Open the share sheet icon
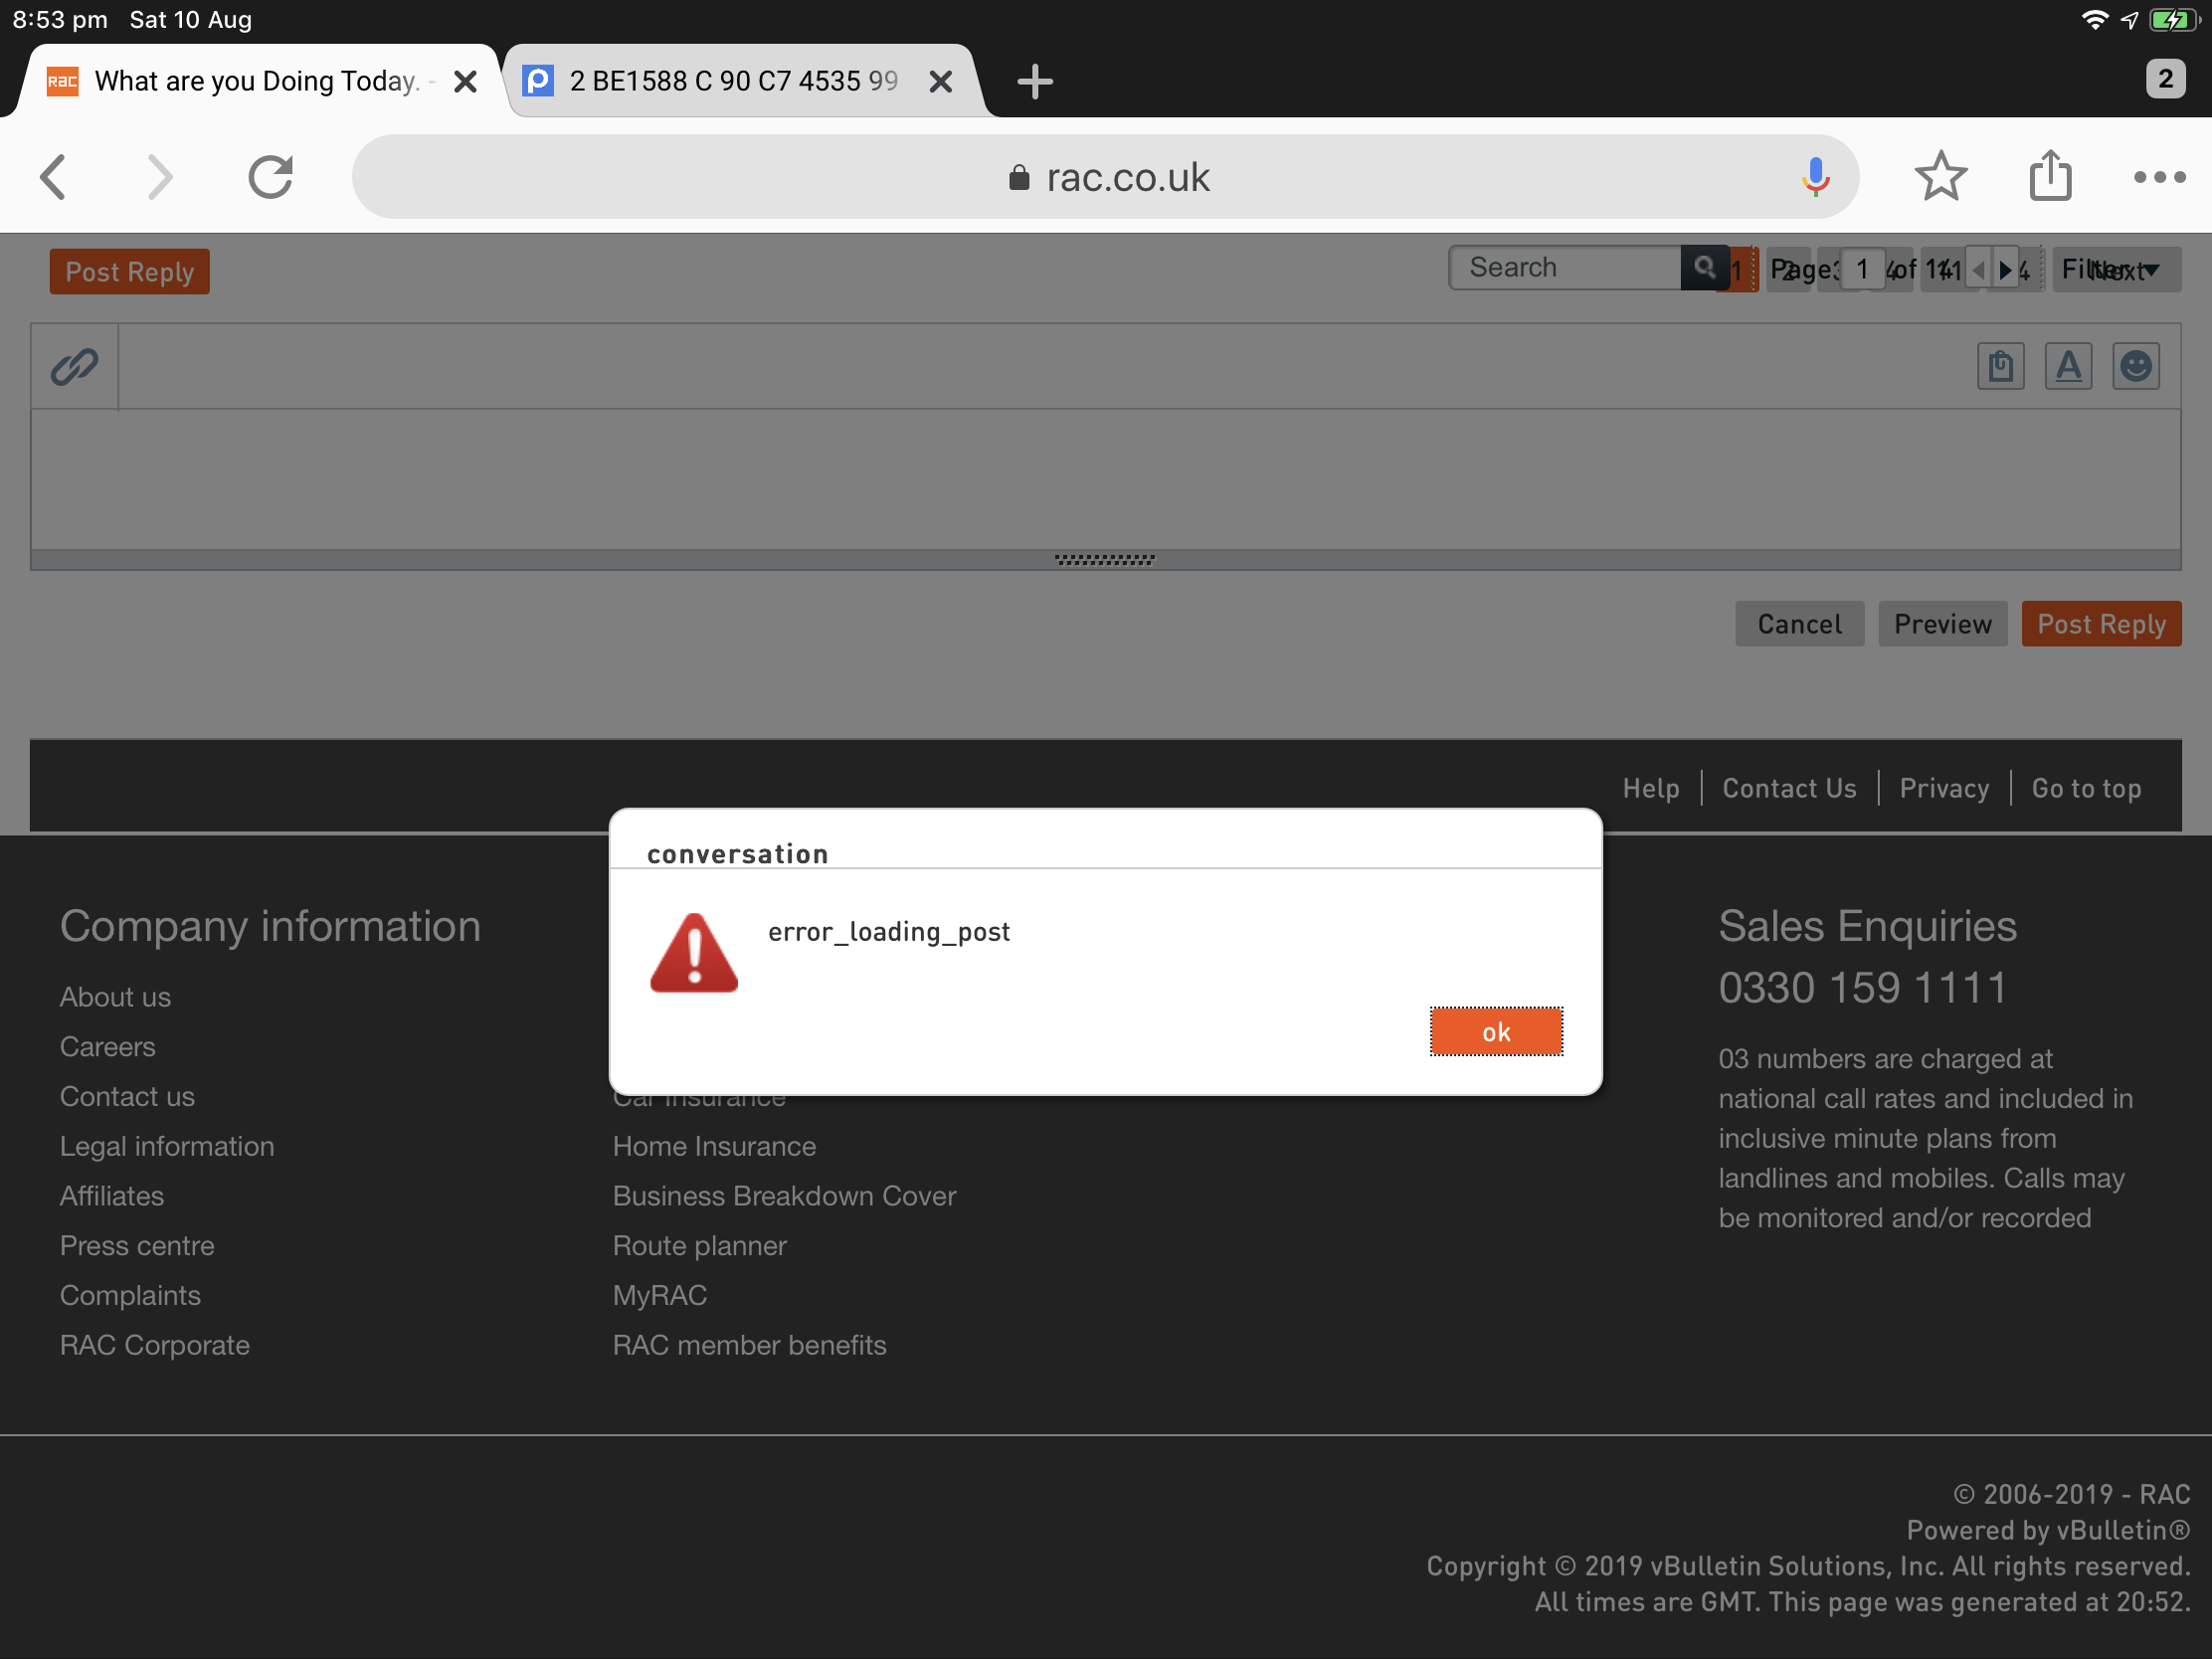2212x1659 pixels. tap(2050, 177)
